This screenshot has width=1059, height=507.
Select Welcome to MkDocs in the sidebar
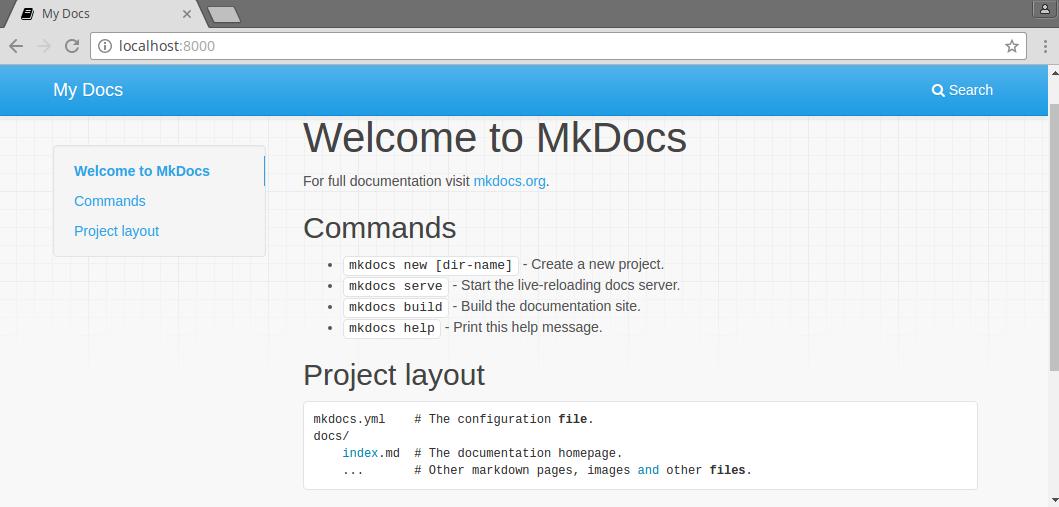tap(142, 171)
